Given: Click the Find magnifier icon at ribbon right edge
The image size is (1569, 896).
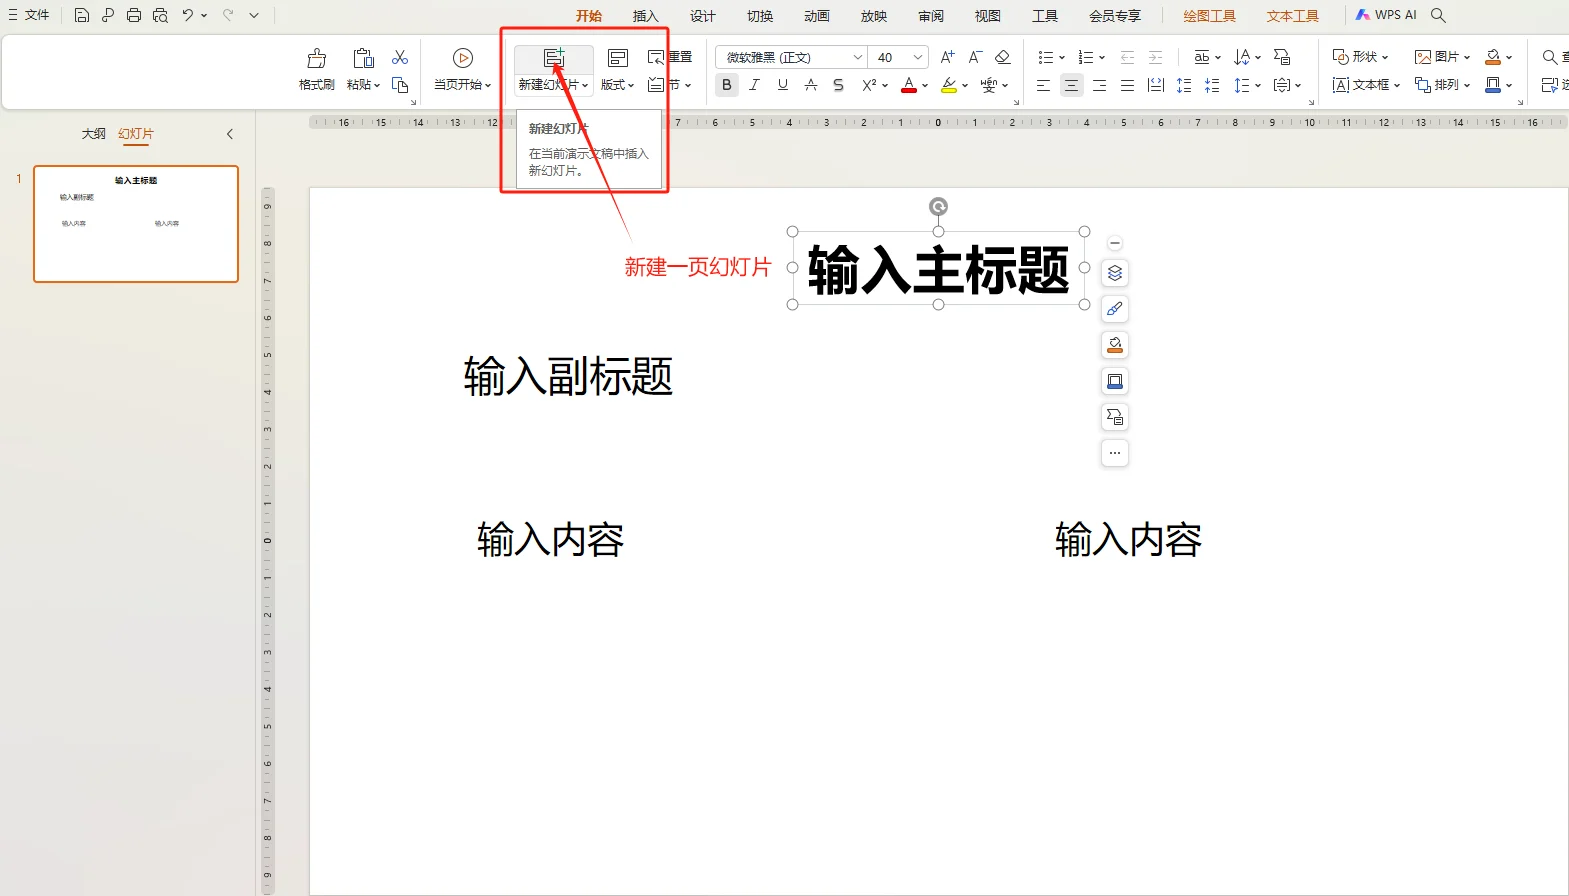Looking at the screenshot, I should point(1550,57).
